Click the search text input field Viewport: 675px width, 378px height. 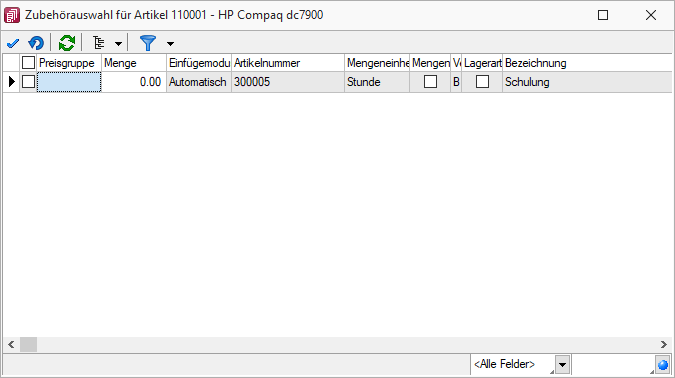coord(612,365)
